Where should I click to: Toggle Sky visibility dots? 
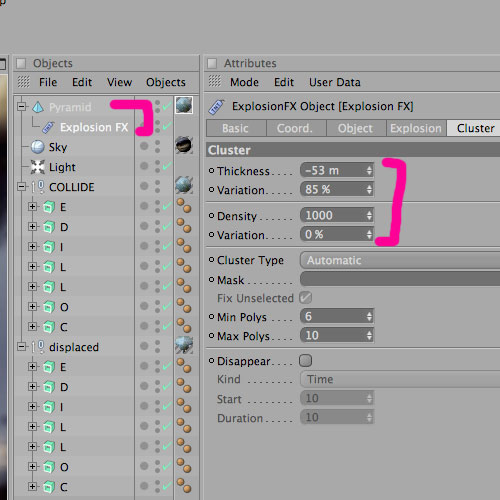coord(157,147)
